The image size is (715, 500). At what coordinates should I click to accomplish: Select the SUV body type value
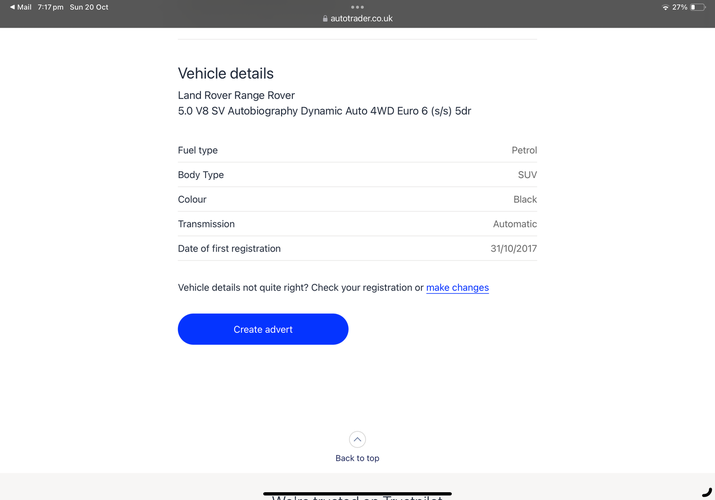tap(528, 175)
